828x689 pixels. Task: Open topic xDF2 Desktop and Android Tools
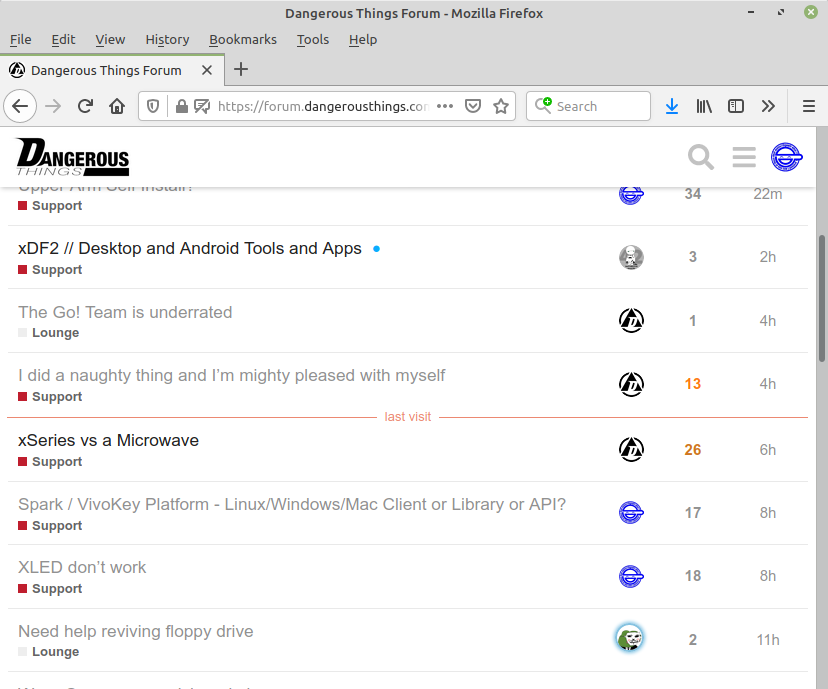(x=190, y=248)
